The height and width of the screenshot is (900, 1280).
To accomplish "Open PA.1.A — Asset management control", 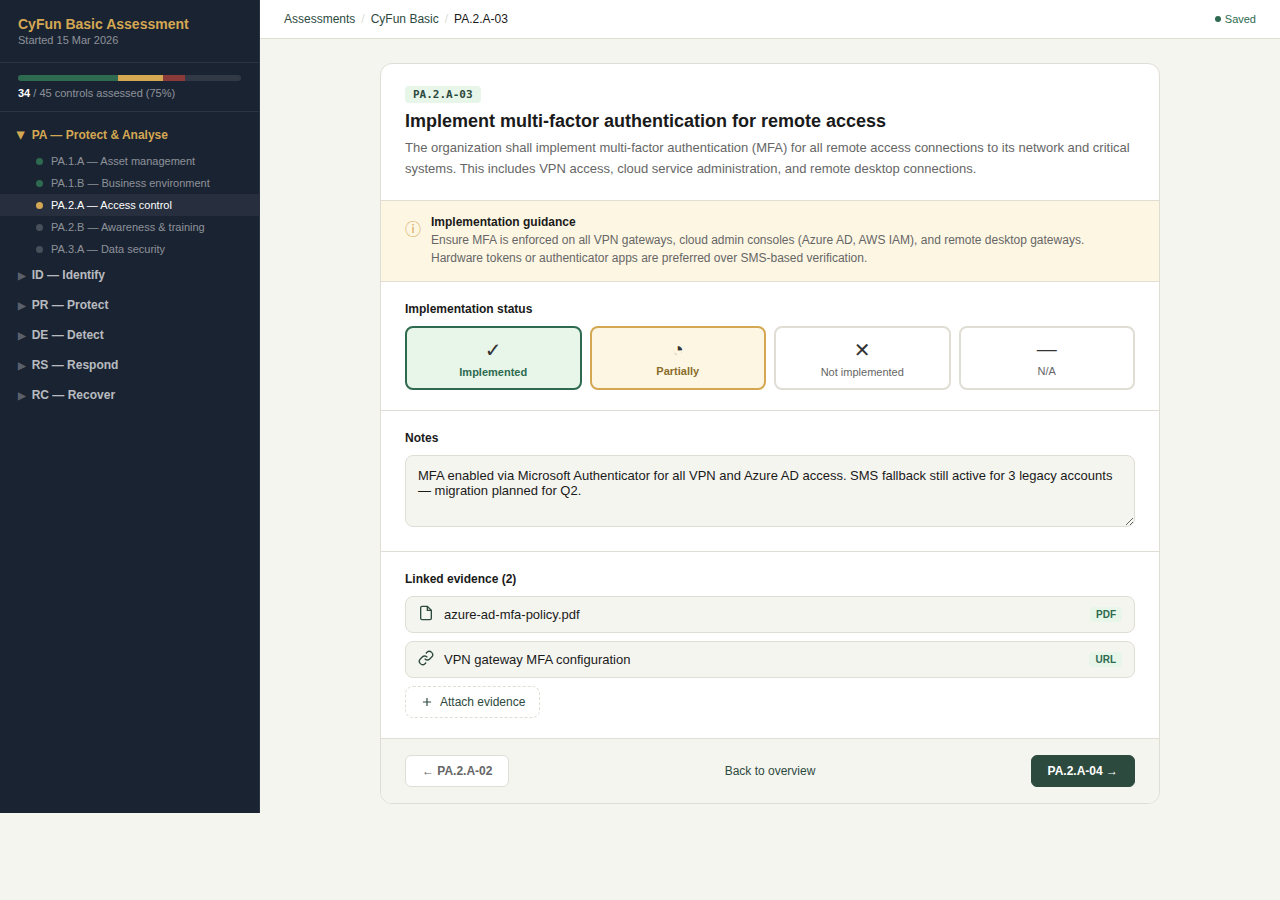I will point(123,161).
